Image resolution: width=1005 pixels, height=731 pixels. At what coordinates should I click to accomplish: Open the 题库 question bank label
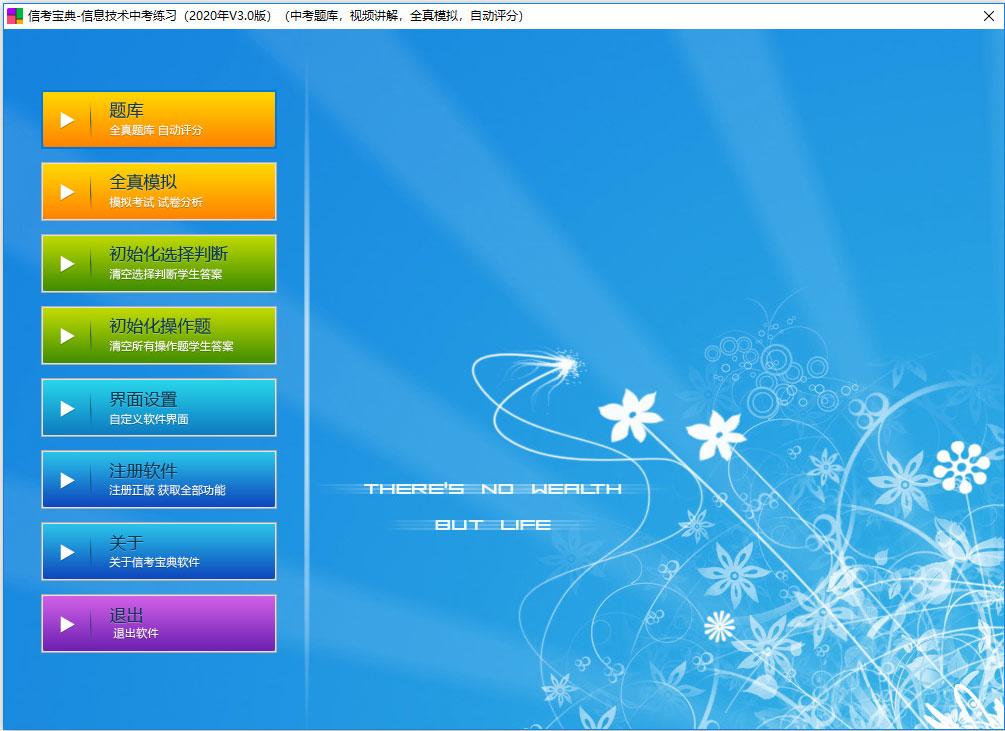tap(127, 111)
